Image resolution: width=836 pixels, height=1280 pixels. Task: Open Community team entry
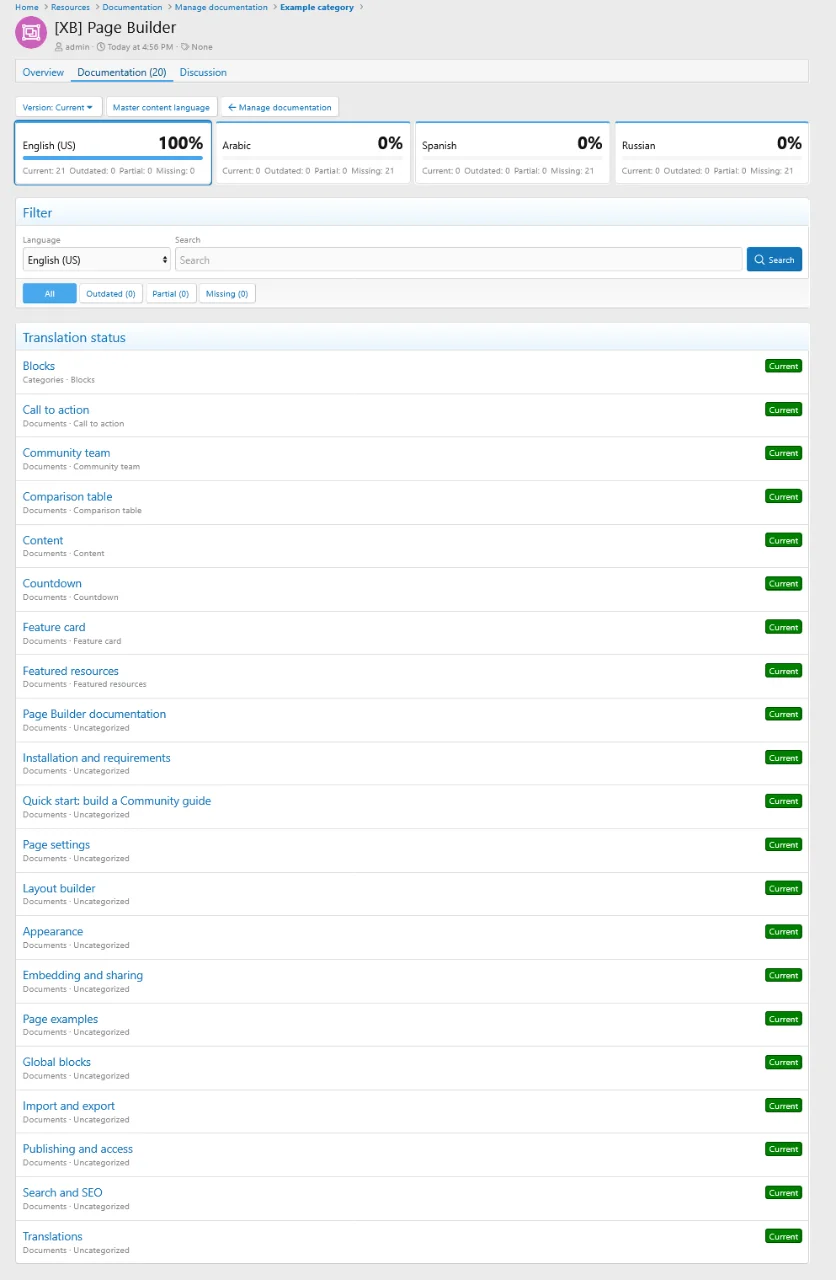pos(66,453)
